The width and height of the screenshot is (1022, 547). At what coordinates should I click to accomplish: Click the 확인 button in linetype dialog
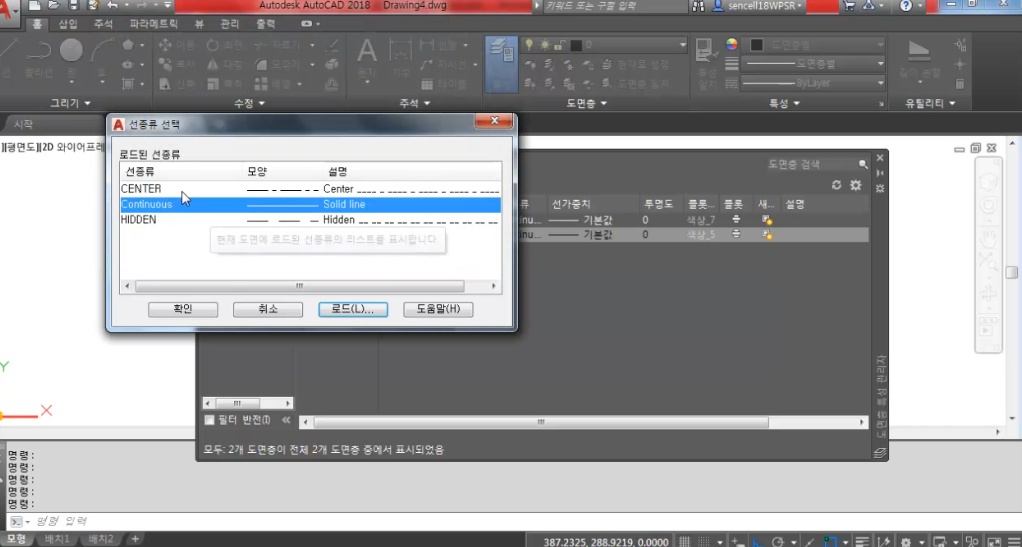[x=183, y=309]
